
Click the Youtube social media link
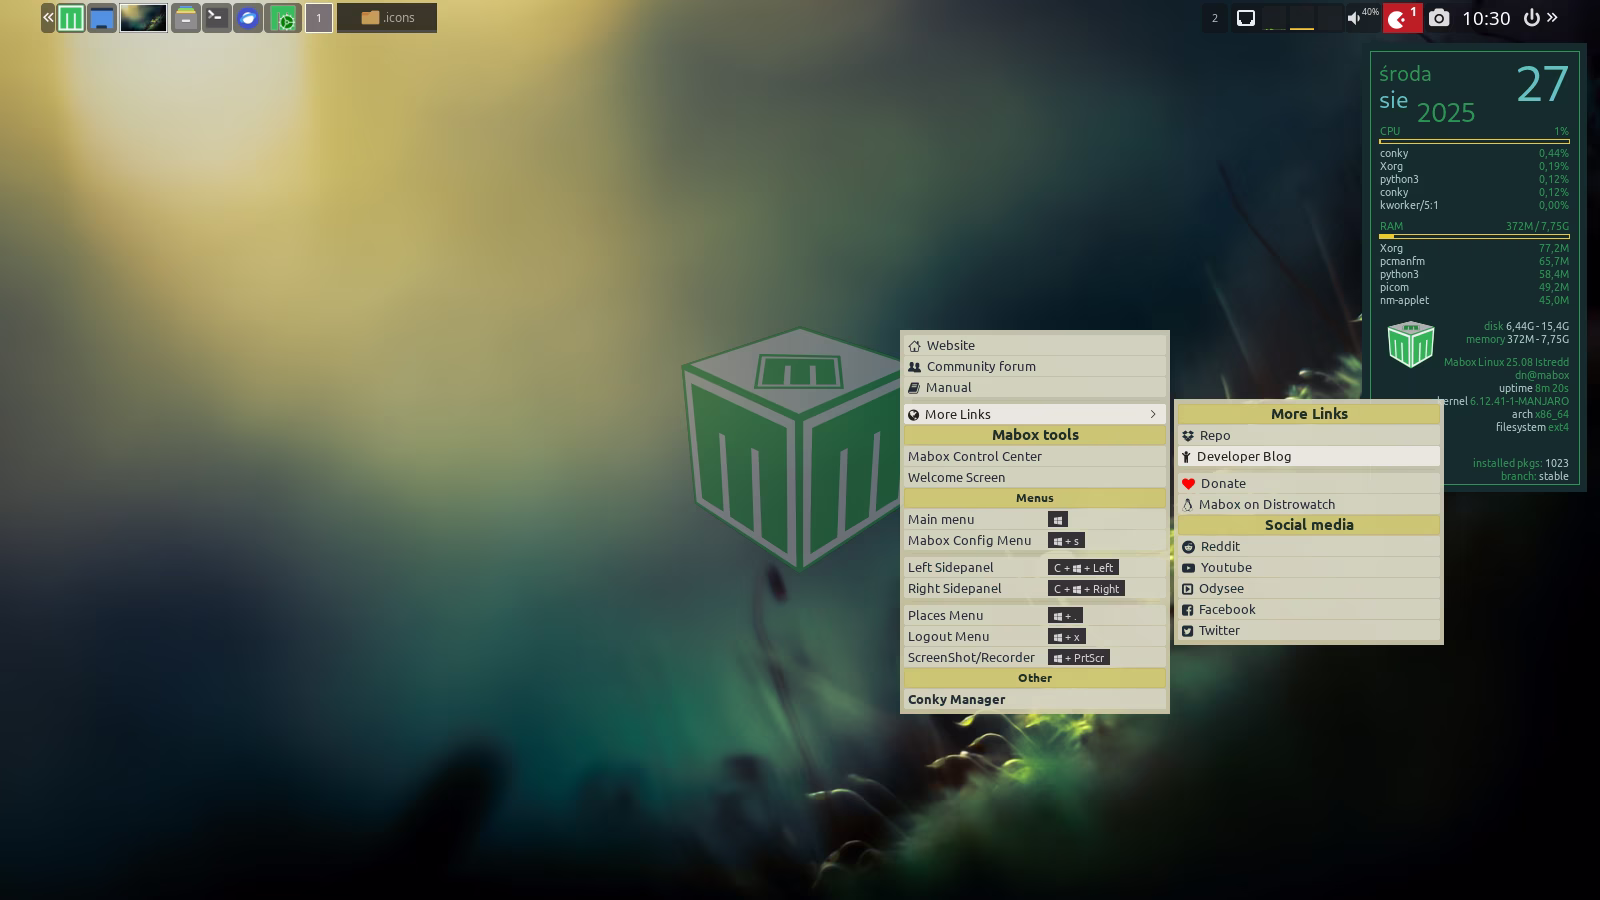click(1226, 567)
